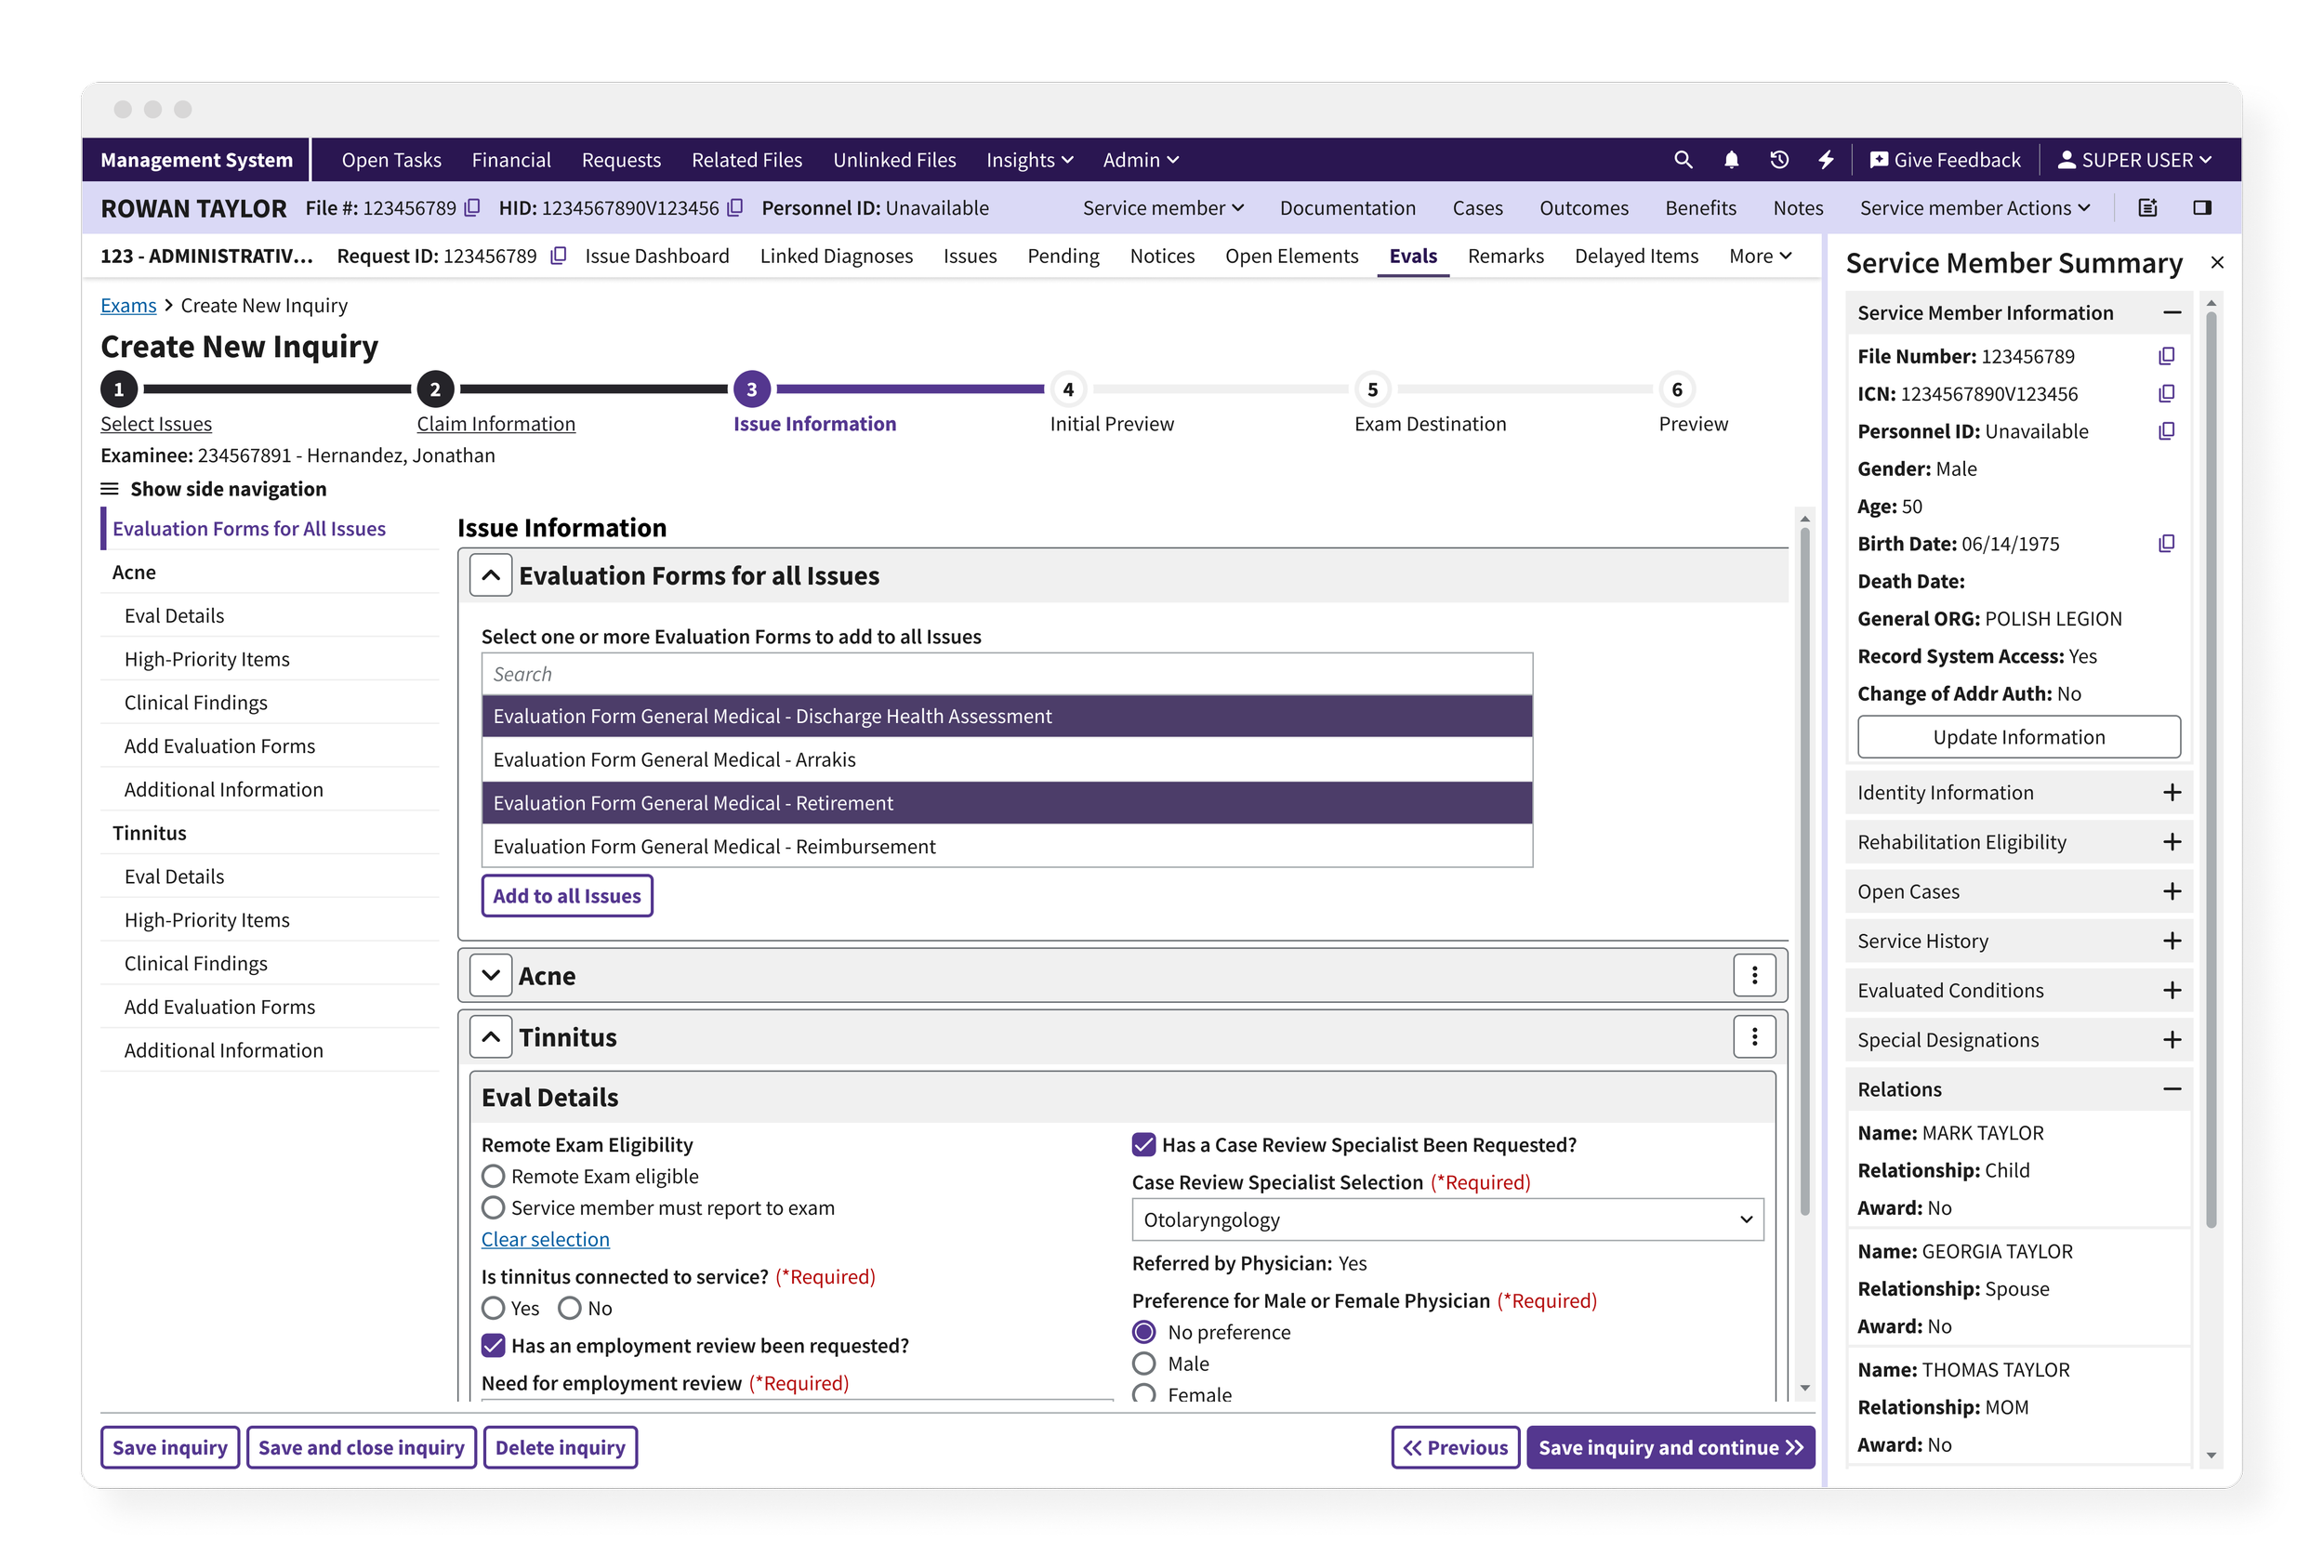Image resolution: width=2324 pixels, height=1568 pixels.
Task: Copy the HID value in header
Action: (x=736, y=208)
